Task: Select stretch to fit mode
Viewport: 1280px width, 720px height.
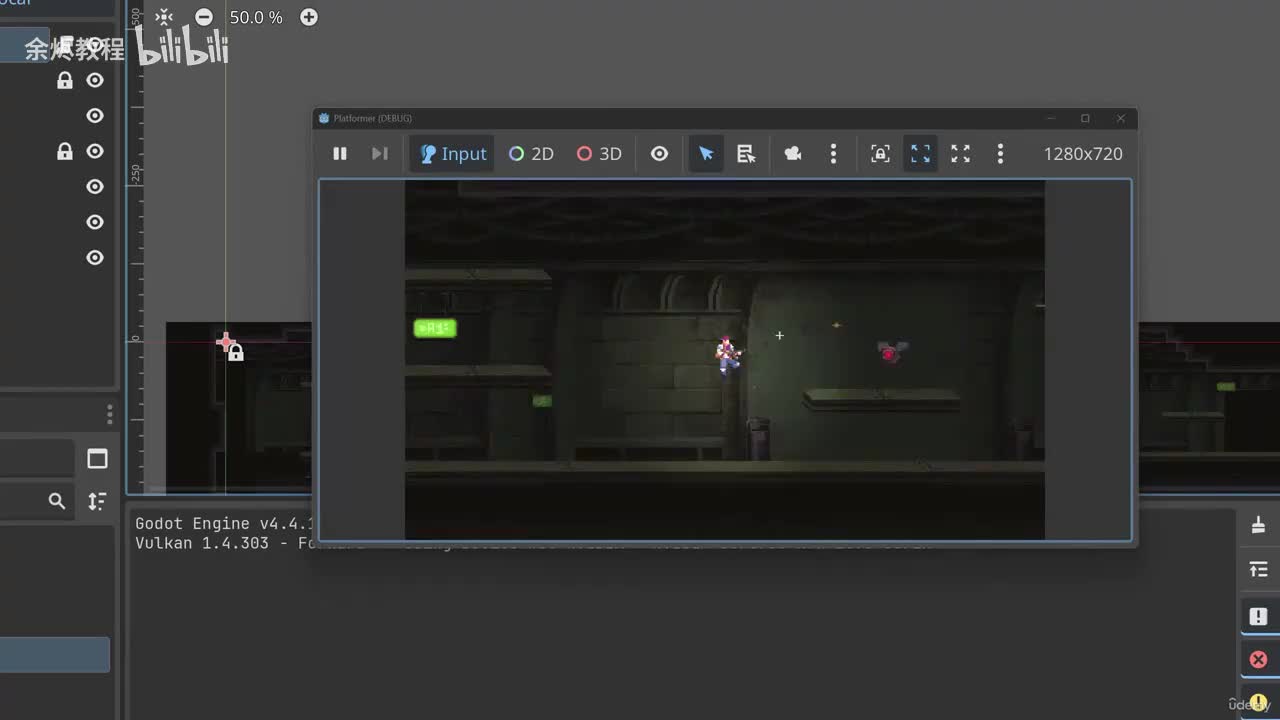Action: pyautogui.click(x=960, y=154)
